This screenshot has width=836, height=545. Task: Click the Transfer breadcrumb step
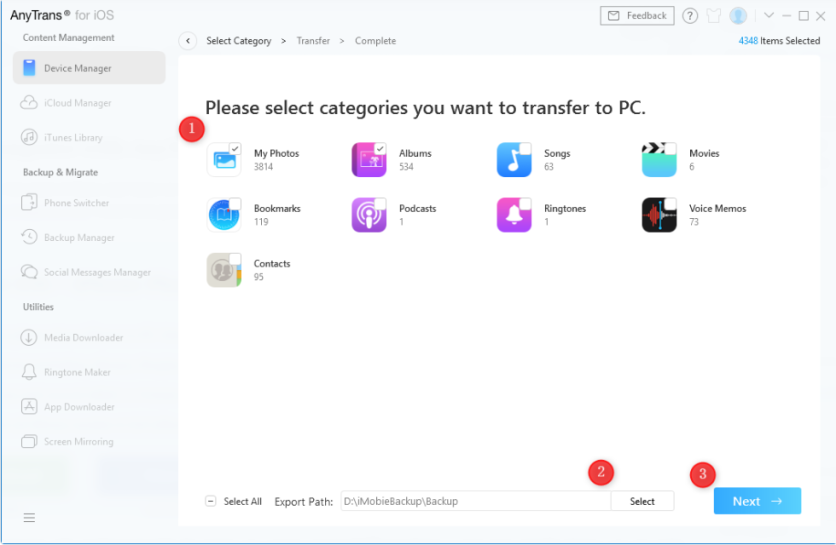click(x=313, y=41)
